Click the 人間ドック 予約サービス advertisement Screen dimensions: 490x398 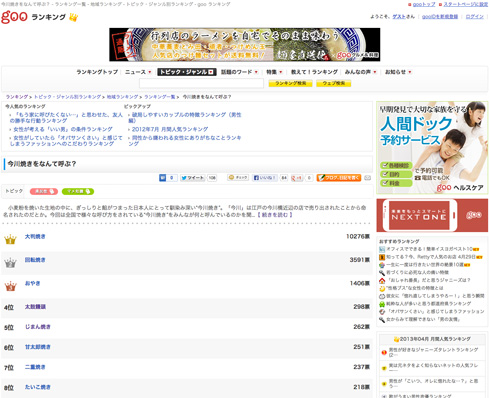(x=432, y=148)
